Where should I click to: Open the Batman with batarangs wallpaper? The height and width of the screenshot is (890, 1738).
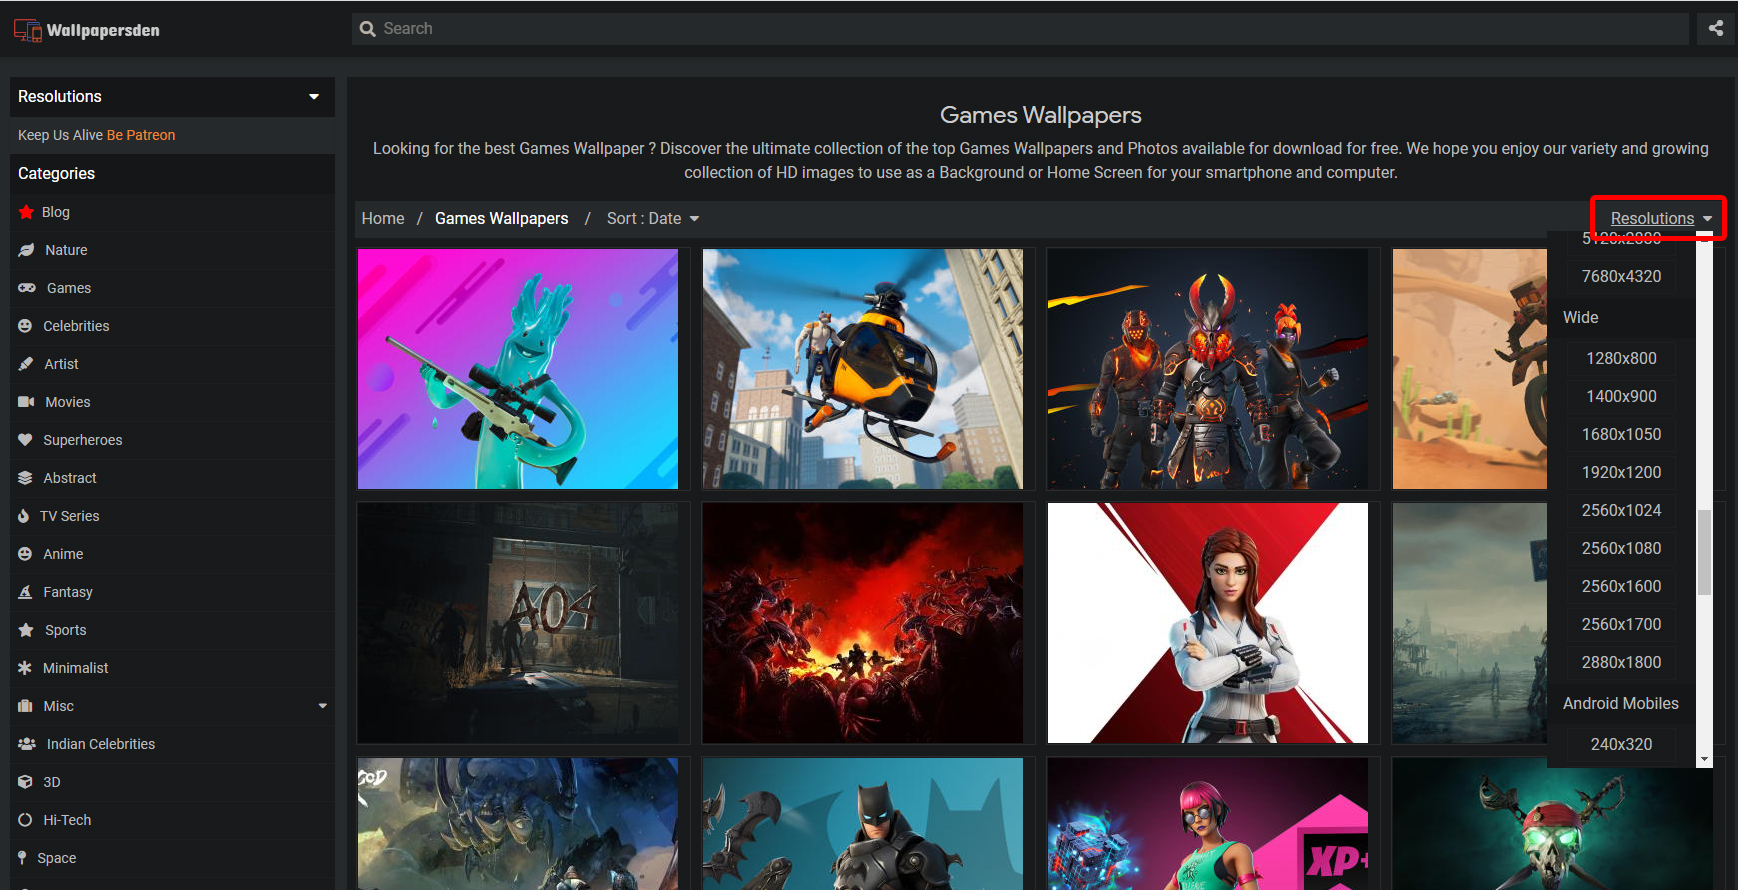863,823
